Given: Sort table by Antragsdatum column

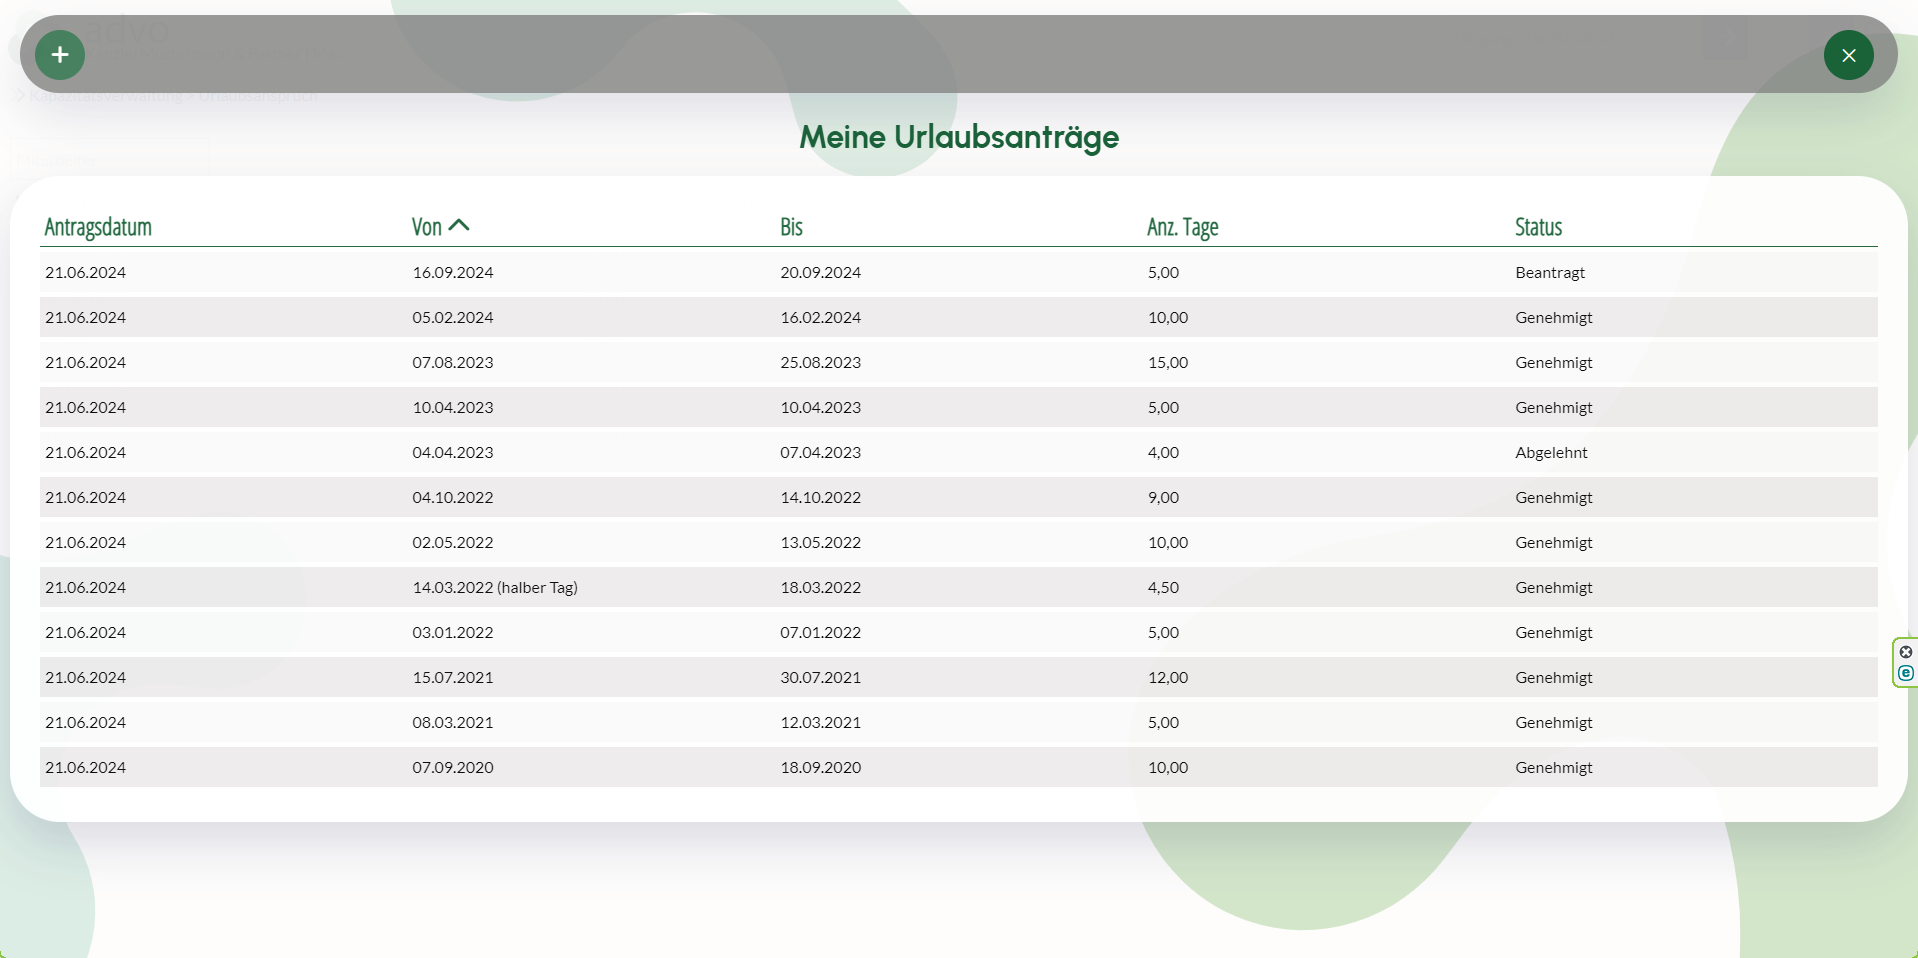Looking at the screenshot, I should click(x=98, y=227).
